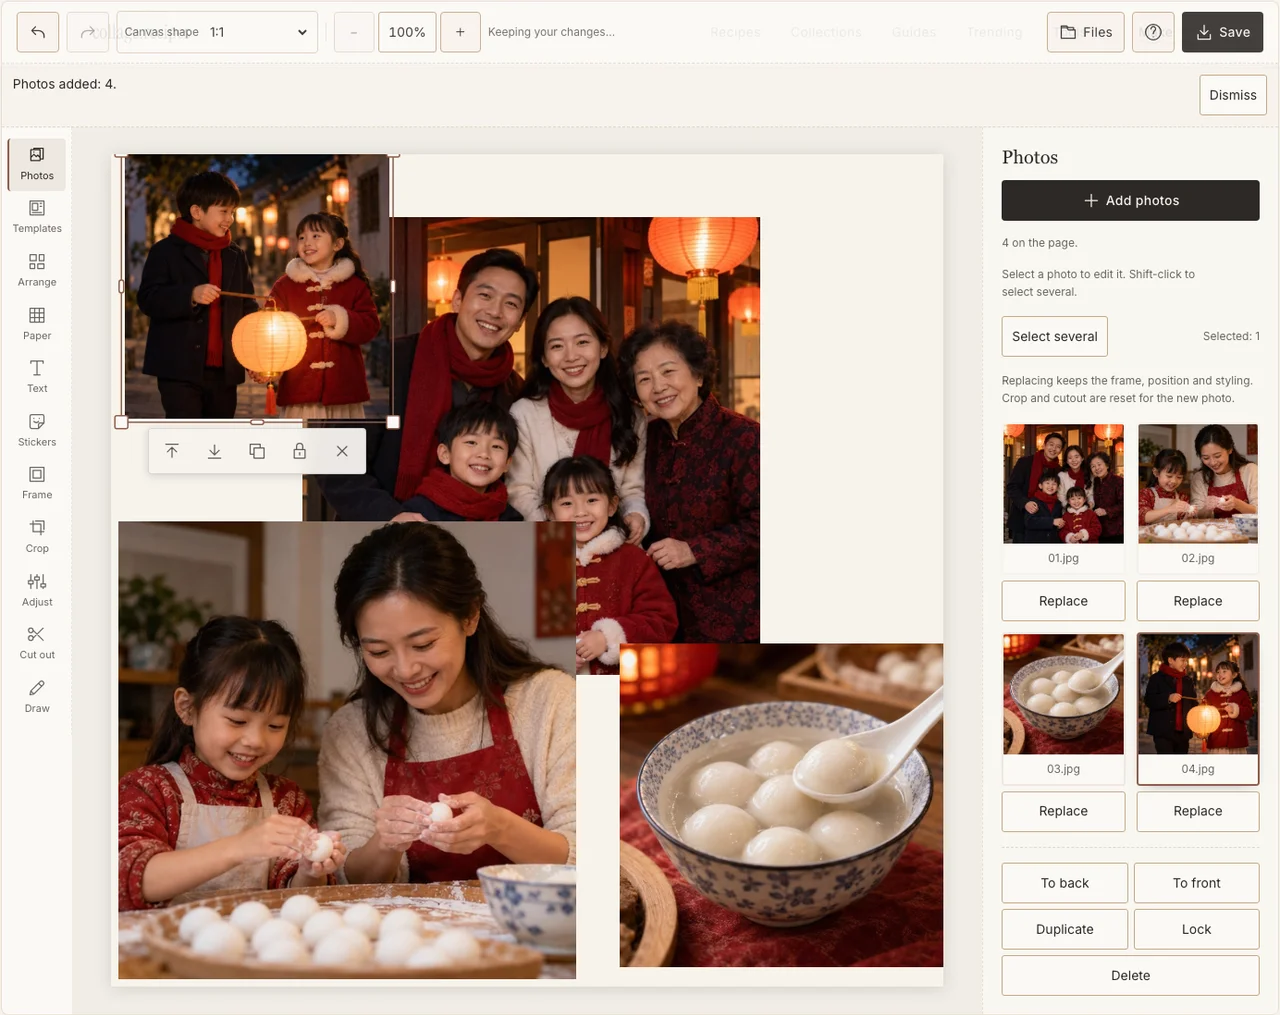This screenshot has height=1015, width=1280.
Task: Activate the Crop tool
Action: pos(37,537)
